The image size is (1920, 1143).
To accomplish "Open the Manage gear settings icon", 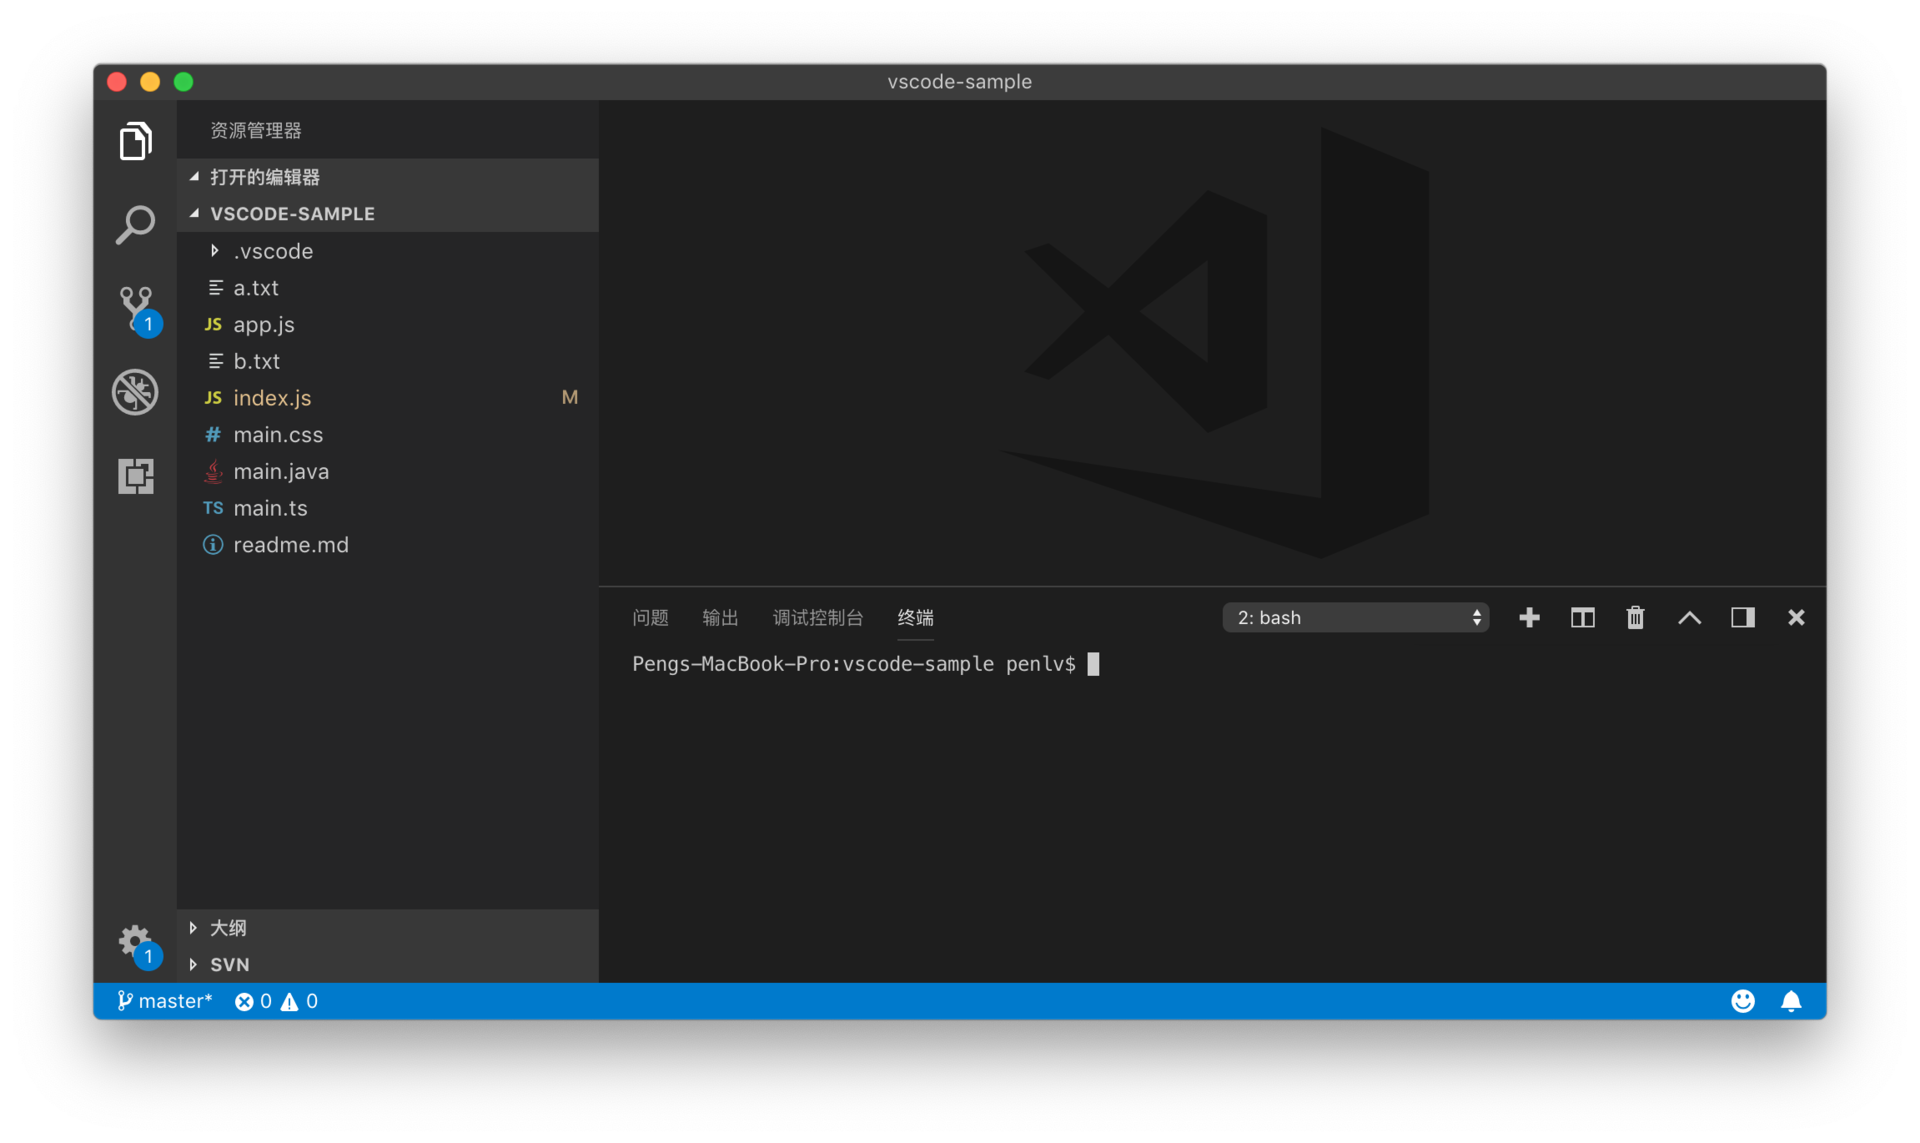I will click(135, 941).
